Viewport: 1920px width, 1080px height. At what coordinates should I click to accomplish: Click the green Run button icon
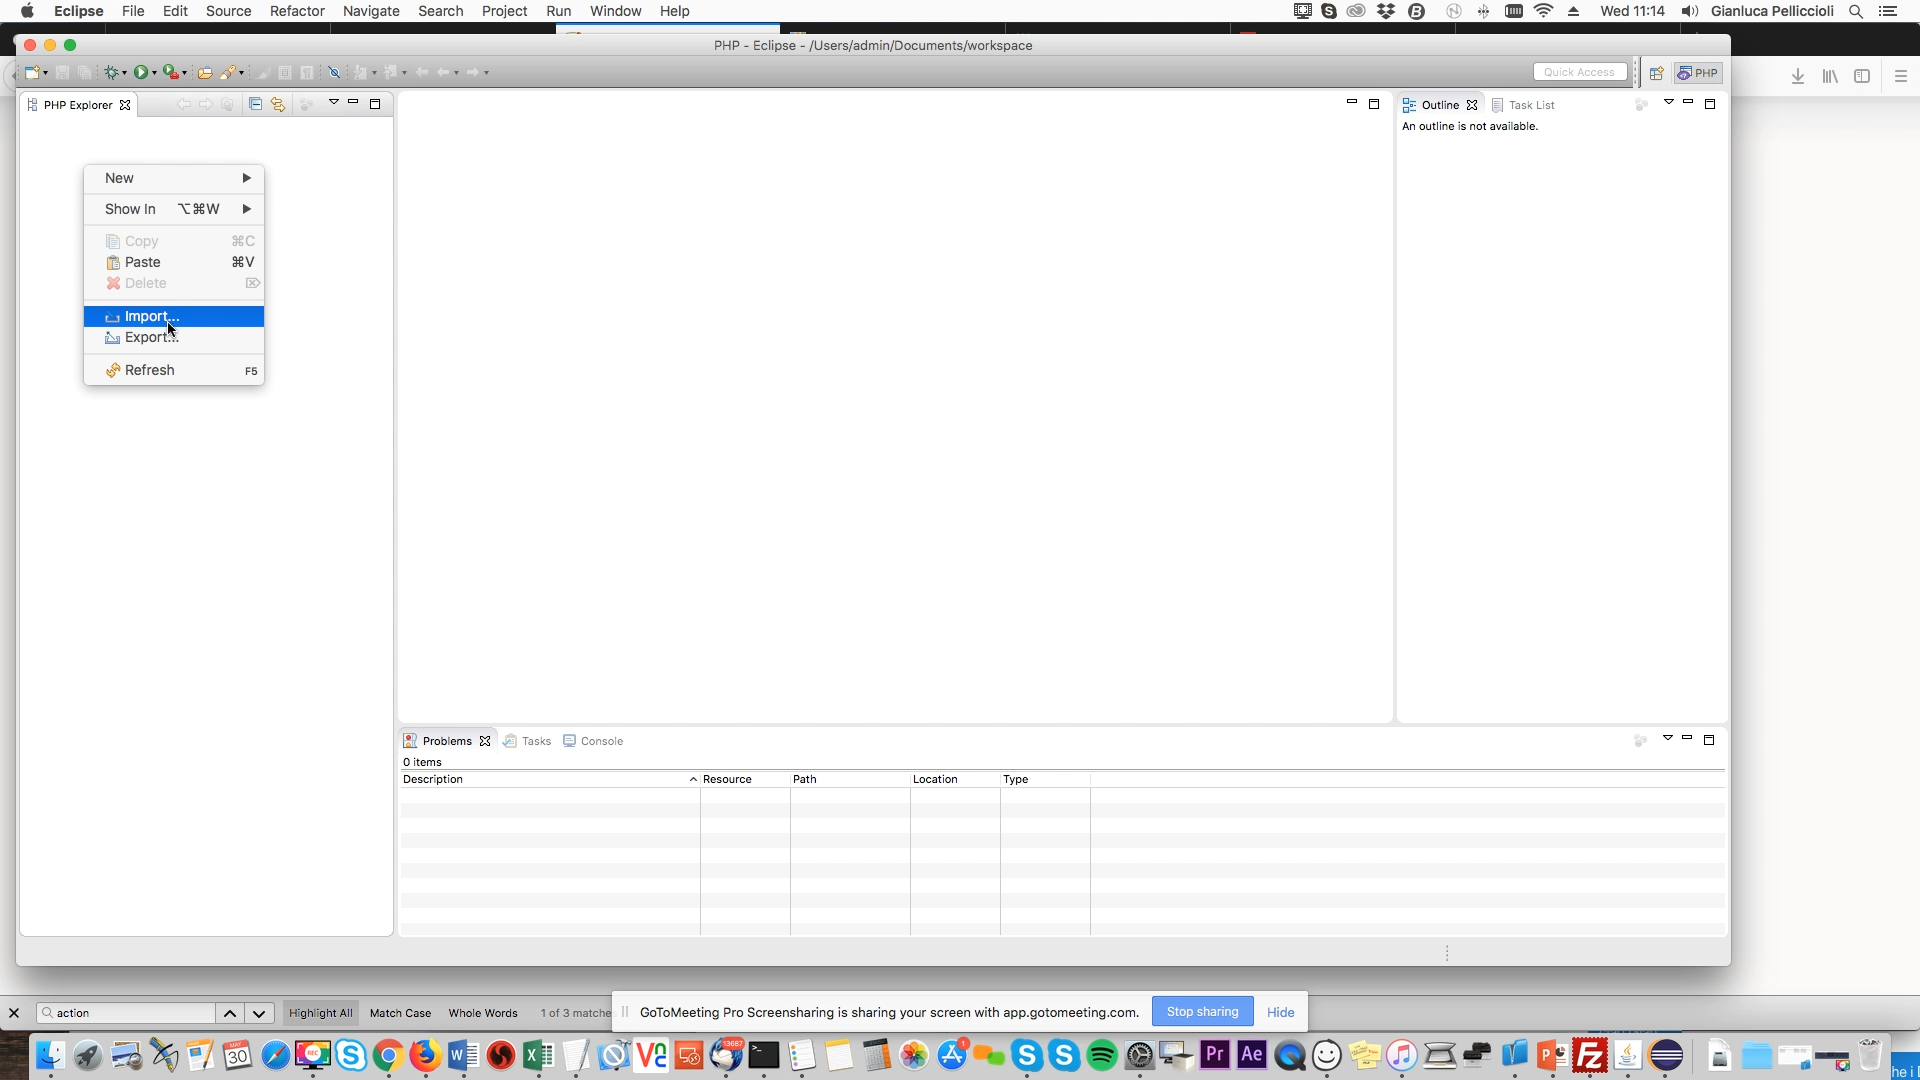[141, 72]
